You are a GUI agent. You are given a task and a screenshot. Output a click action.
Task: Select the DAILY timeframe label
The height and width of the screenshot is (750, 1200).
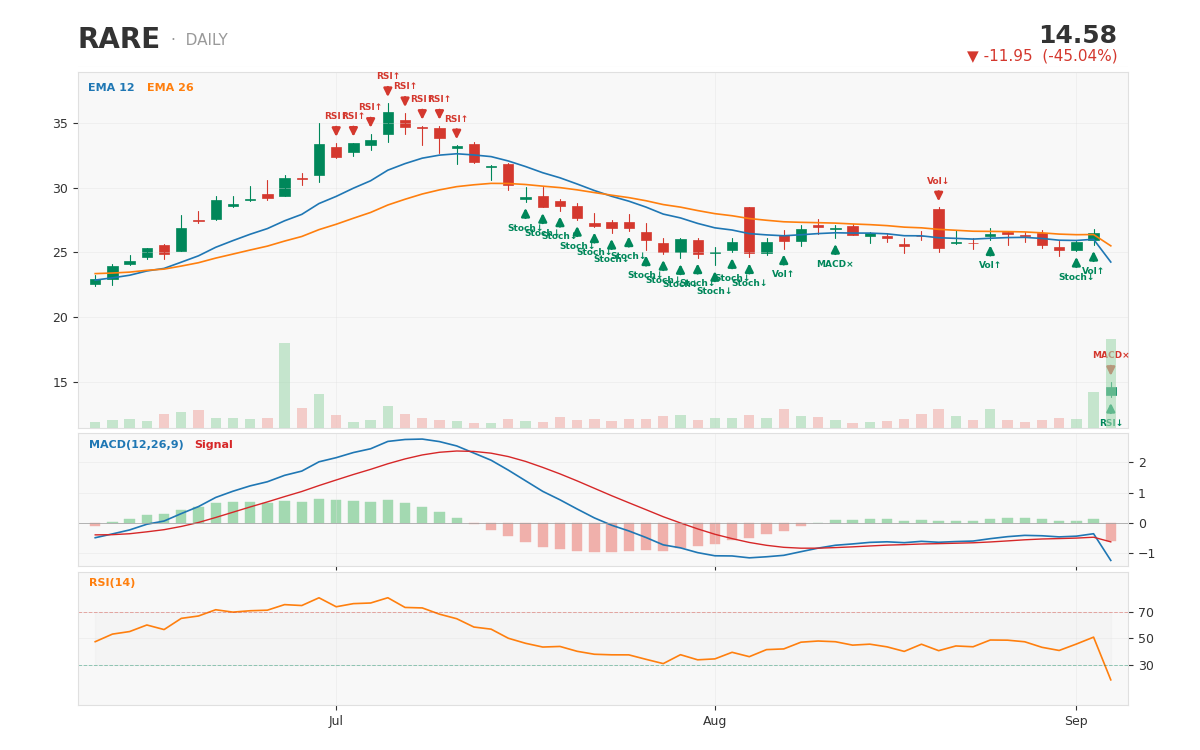click(x=206, y=41)
